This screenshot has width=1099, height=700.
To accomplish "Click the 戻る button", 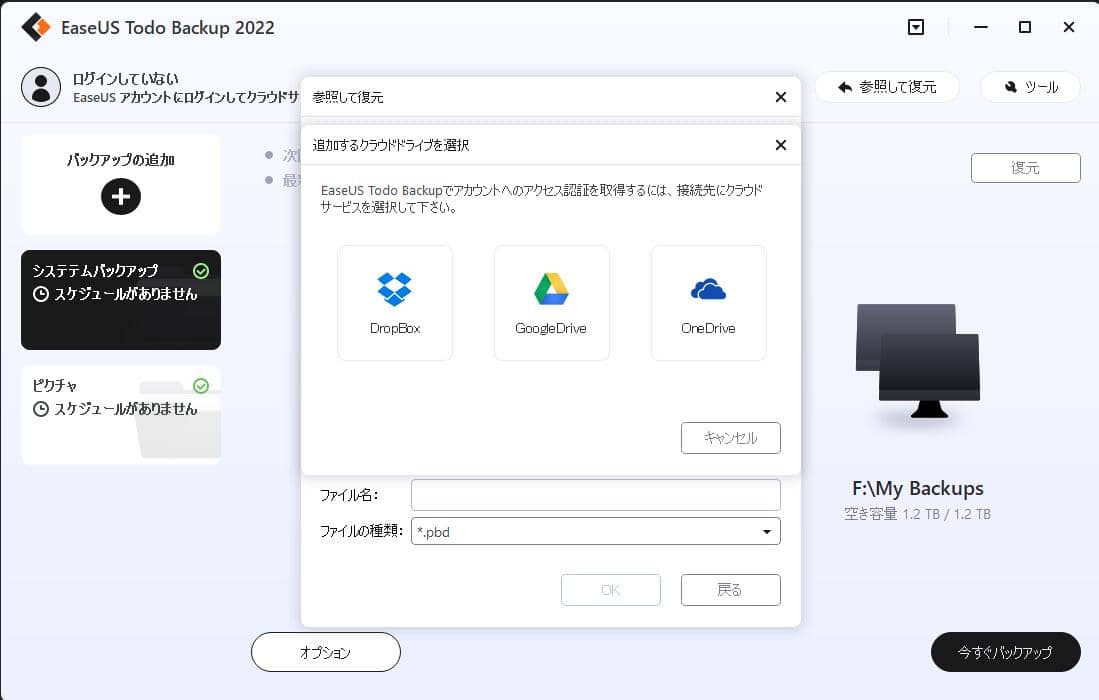I will coord(730,590).
